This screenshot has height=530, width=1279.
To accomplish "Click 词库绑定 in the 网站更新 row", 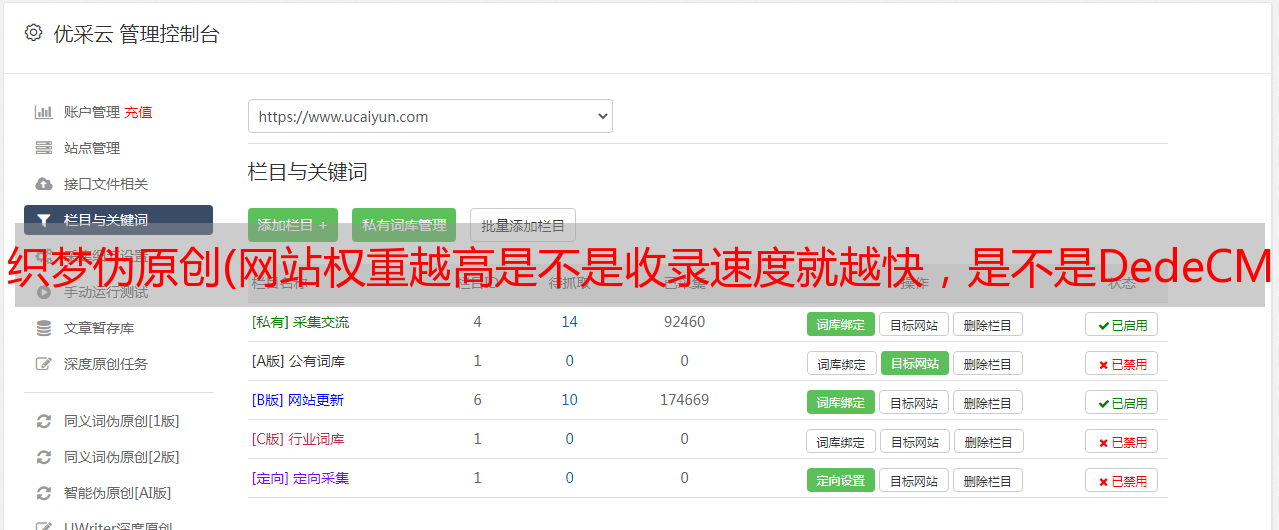I will (841, 402).
